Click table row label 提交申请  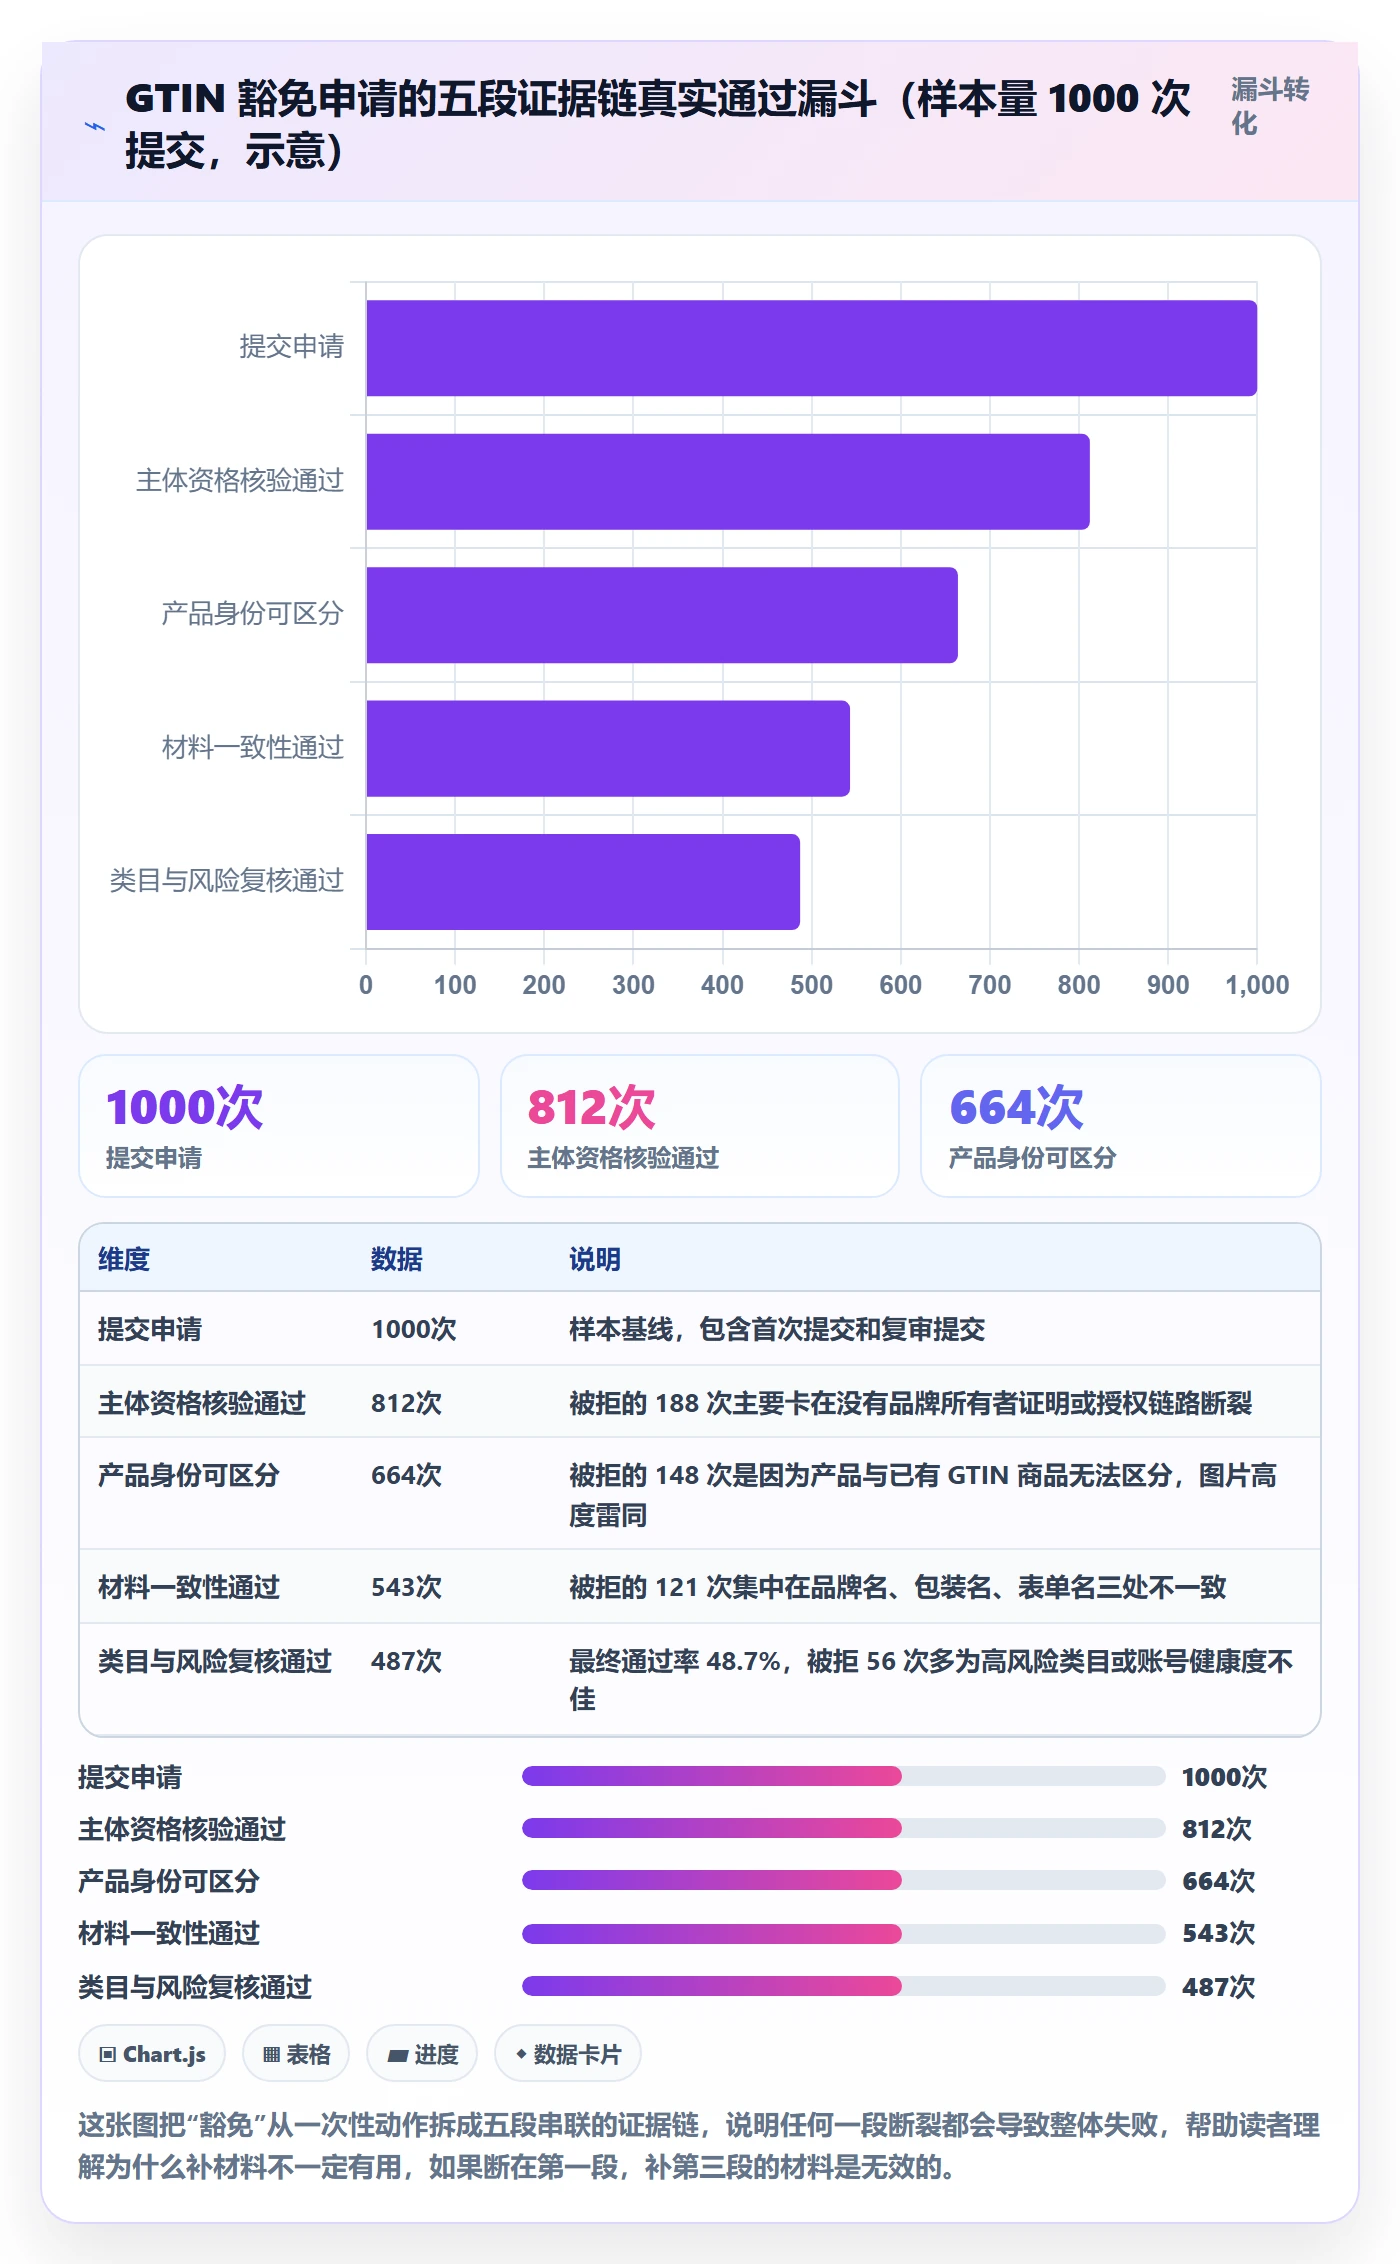[x=150, y=1329]
